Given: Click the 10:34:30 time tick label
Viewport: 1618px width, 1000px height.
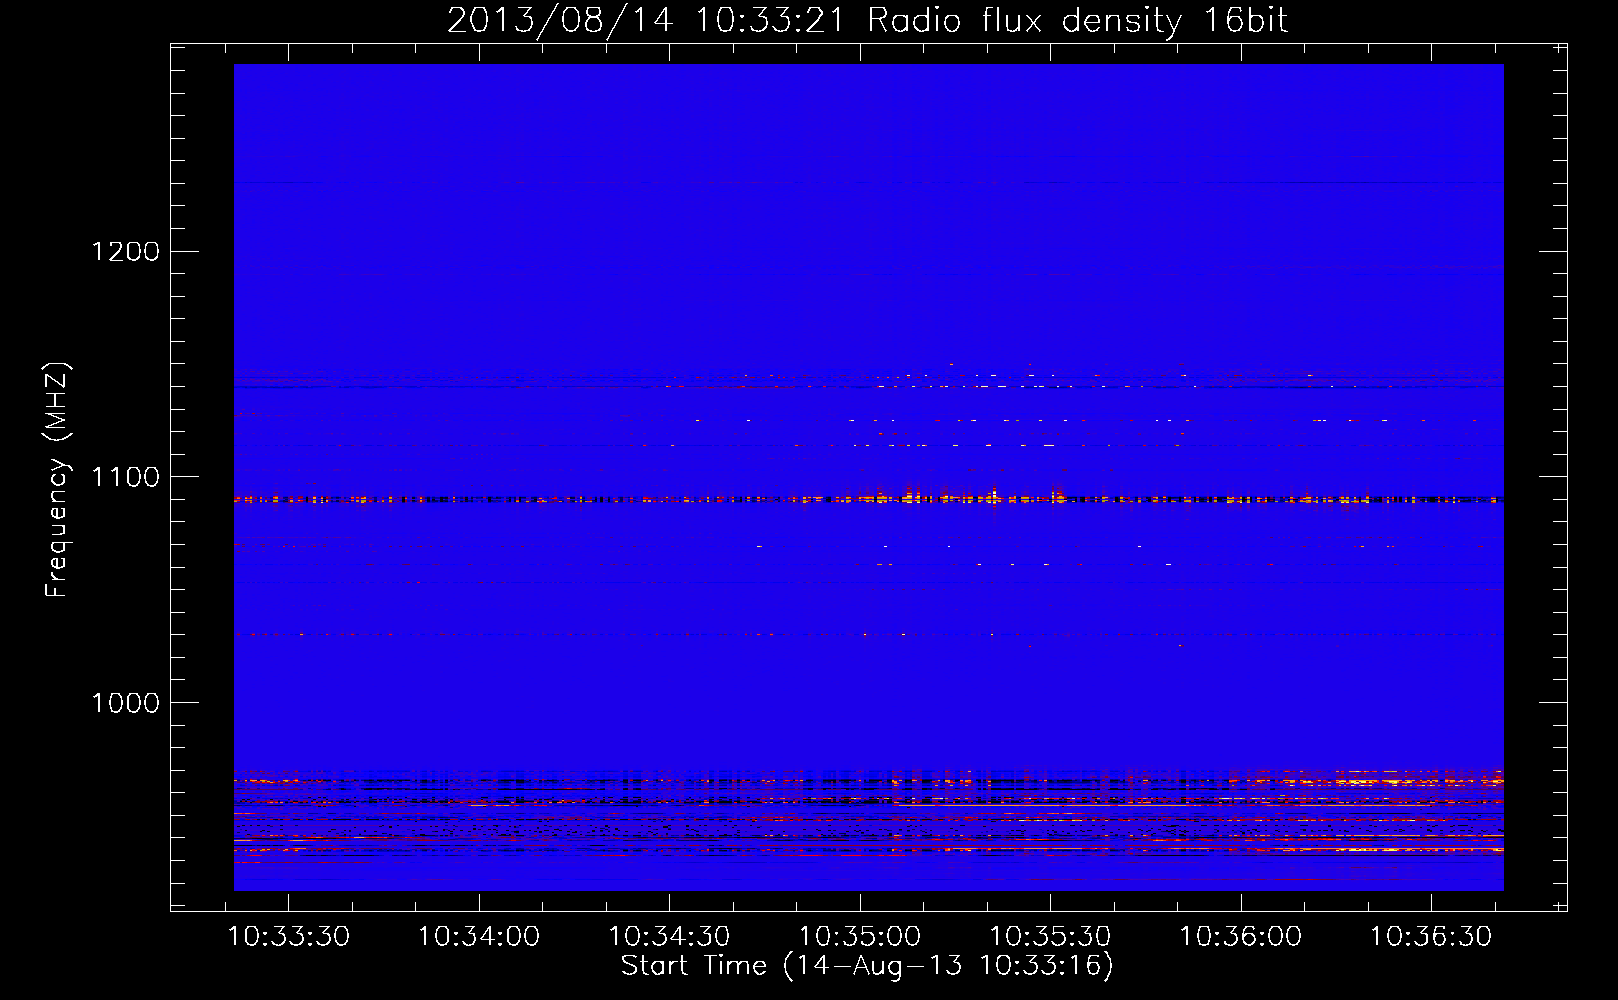Looking at the screenshot, I should tap(669, 937).
